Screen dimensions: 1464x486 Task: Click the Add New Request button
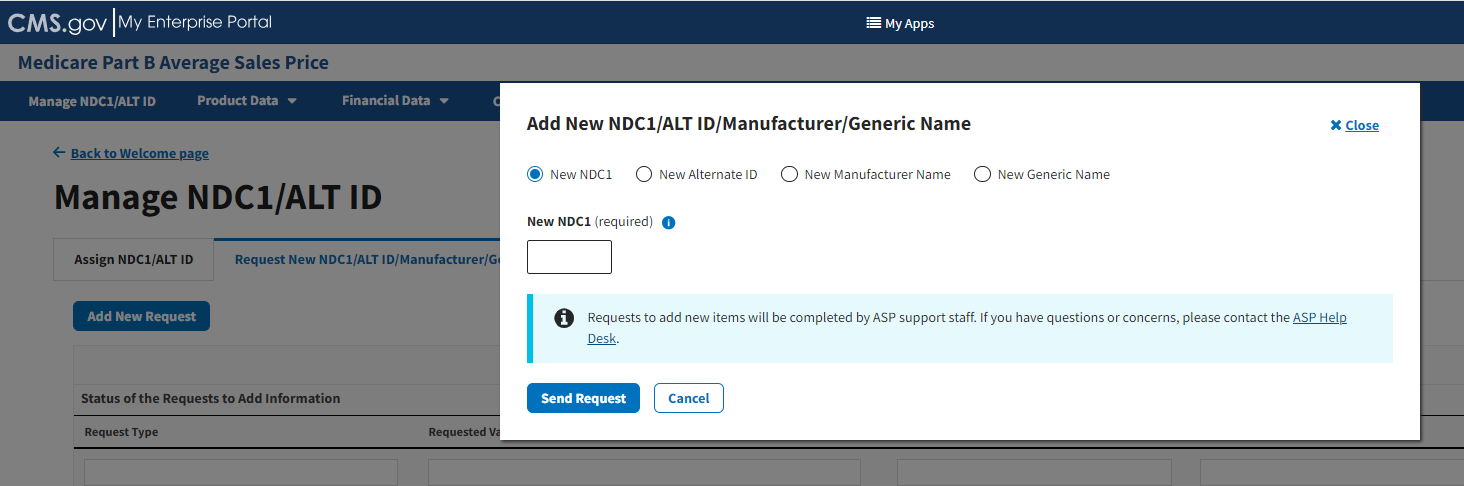(x=141, y=316)
